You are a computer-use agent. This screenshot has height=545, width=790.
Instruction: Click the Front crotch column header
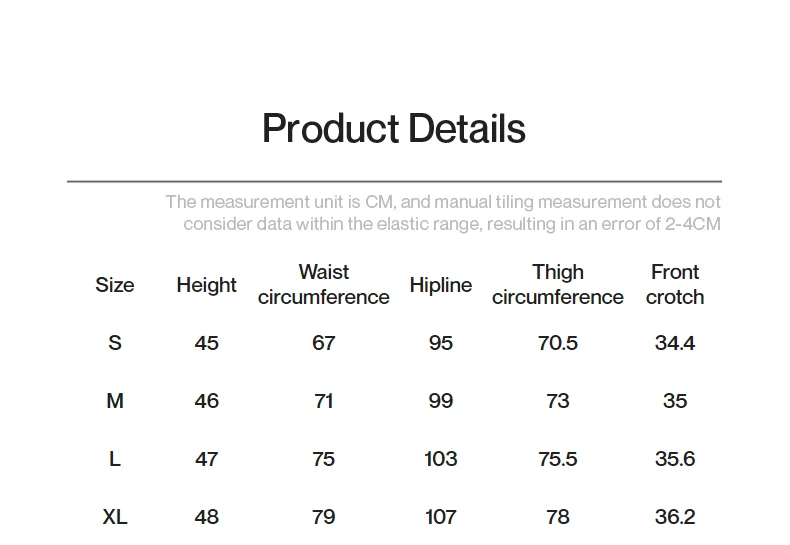675,285
